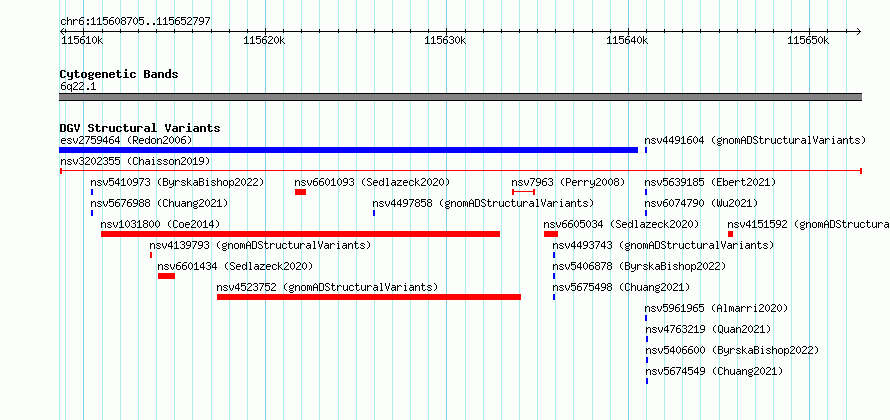Click the 115620k ruler position

(263, 40)
